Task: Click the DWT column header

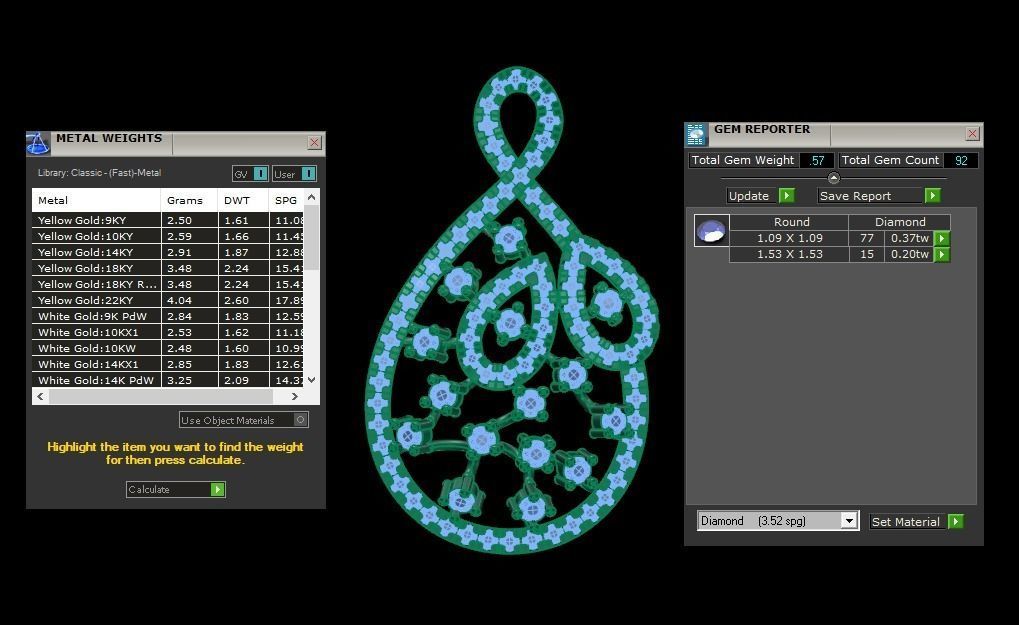Action: [x=243, y=201]
